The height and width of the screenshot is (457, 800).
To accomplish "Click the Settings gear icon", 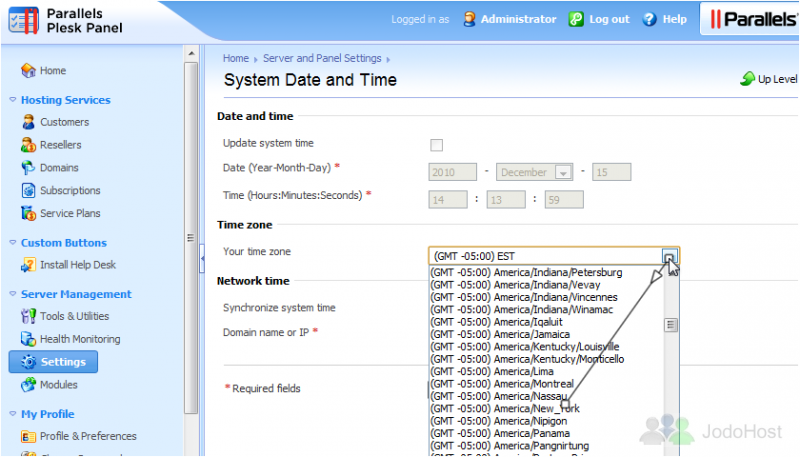I will coord(28,362).
